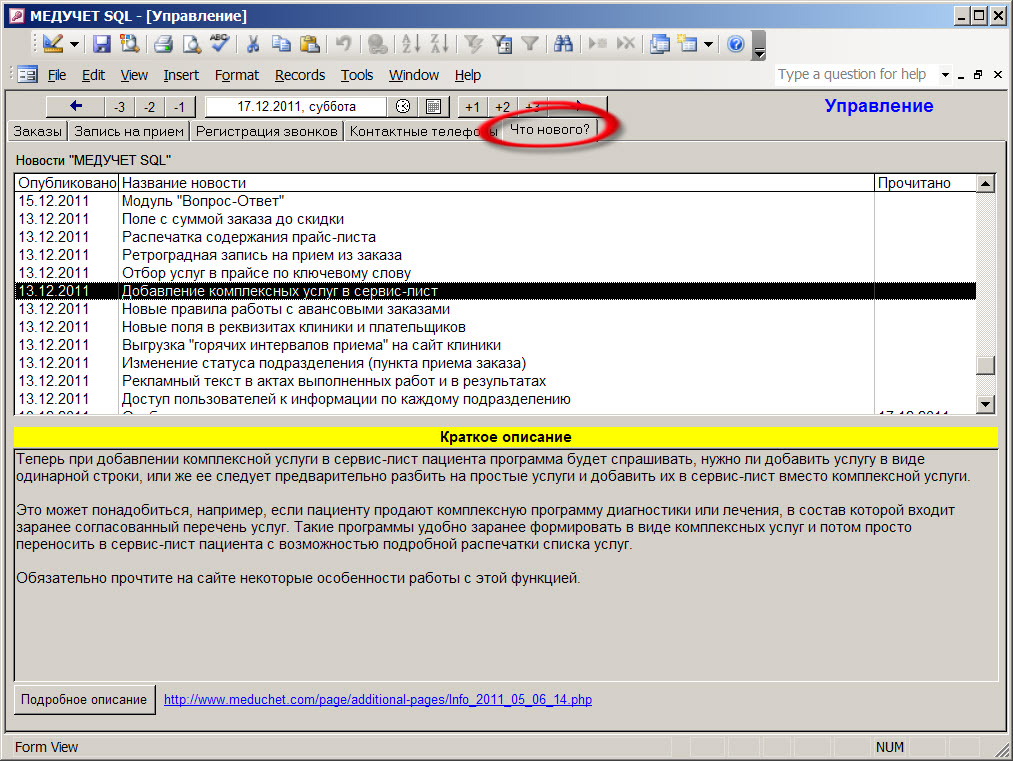Open the Records menu
Screen dimensions: 1013x761
click(300, 75)
